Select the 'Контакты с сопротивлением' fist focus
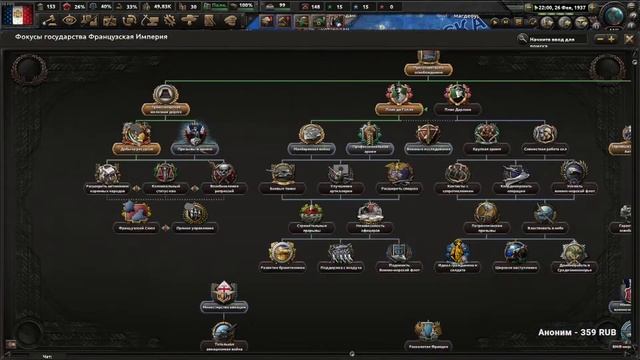 tap(458, 178)
